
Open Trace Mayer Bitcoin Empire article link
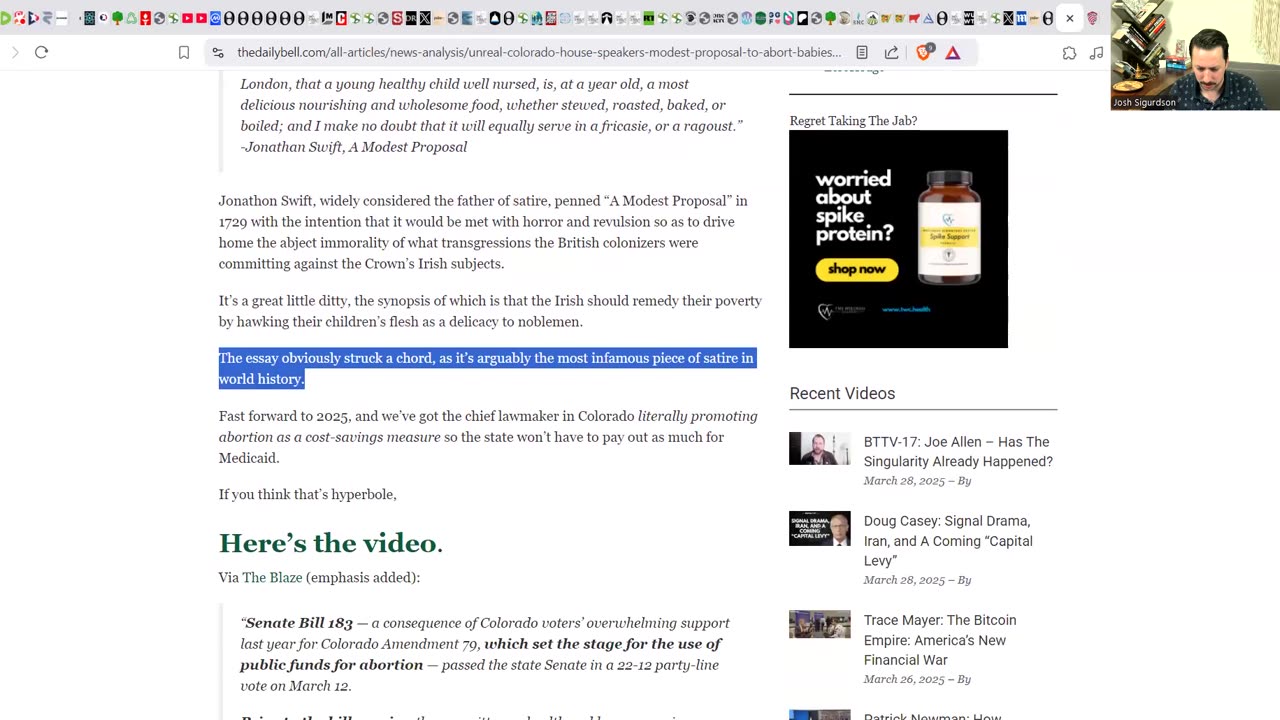pyautogui.click(x=940, y=640)
